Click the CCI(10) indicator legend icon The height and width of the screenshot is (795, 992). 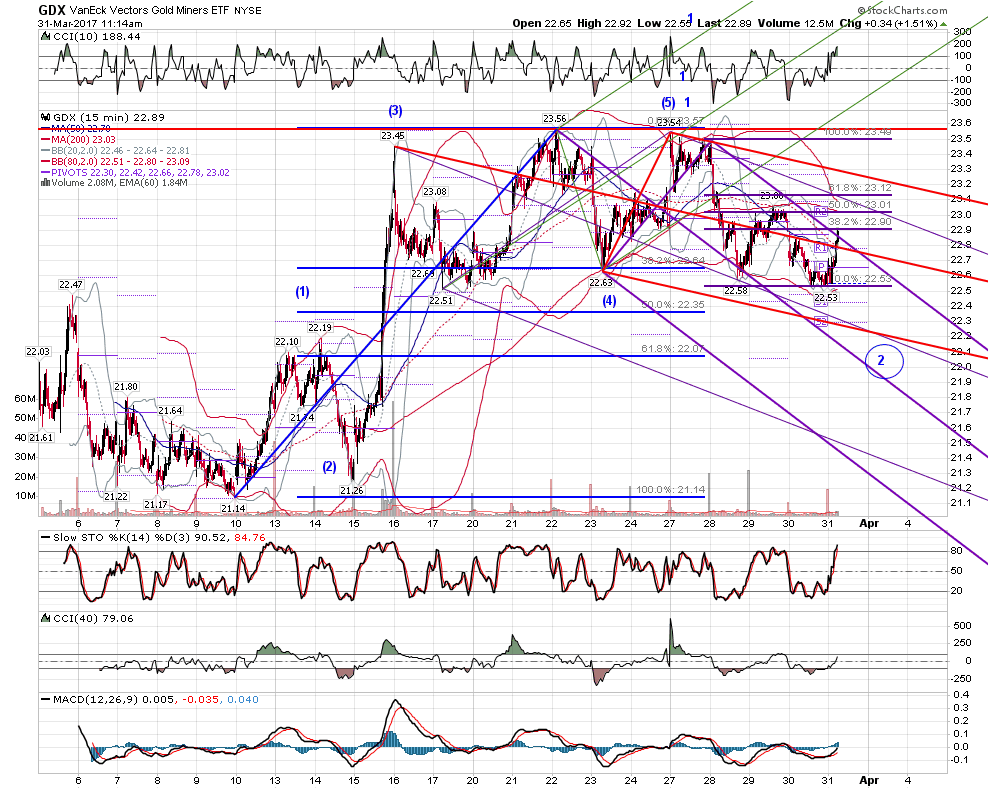tap(45, 37)
